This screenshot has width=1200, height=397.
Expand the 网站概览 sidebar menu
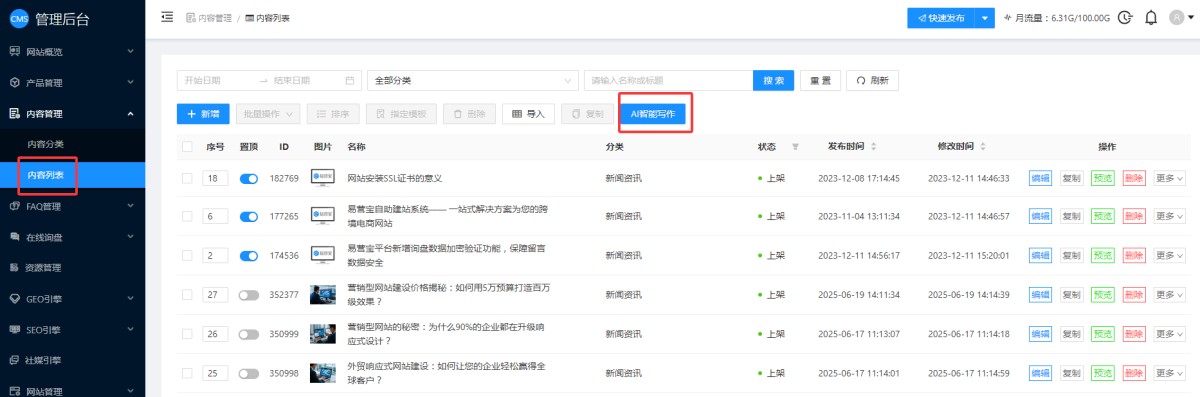pos(72,51)
